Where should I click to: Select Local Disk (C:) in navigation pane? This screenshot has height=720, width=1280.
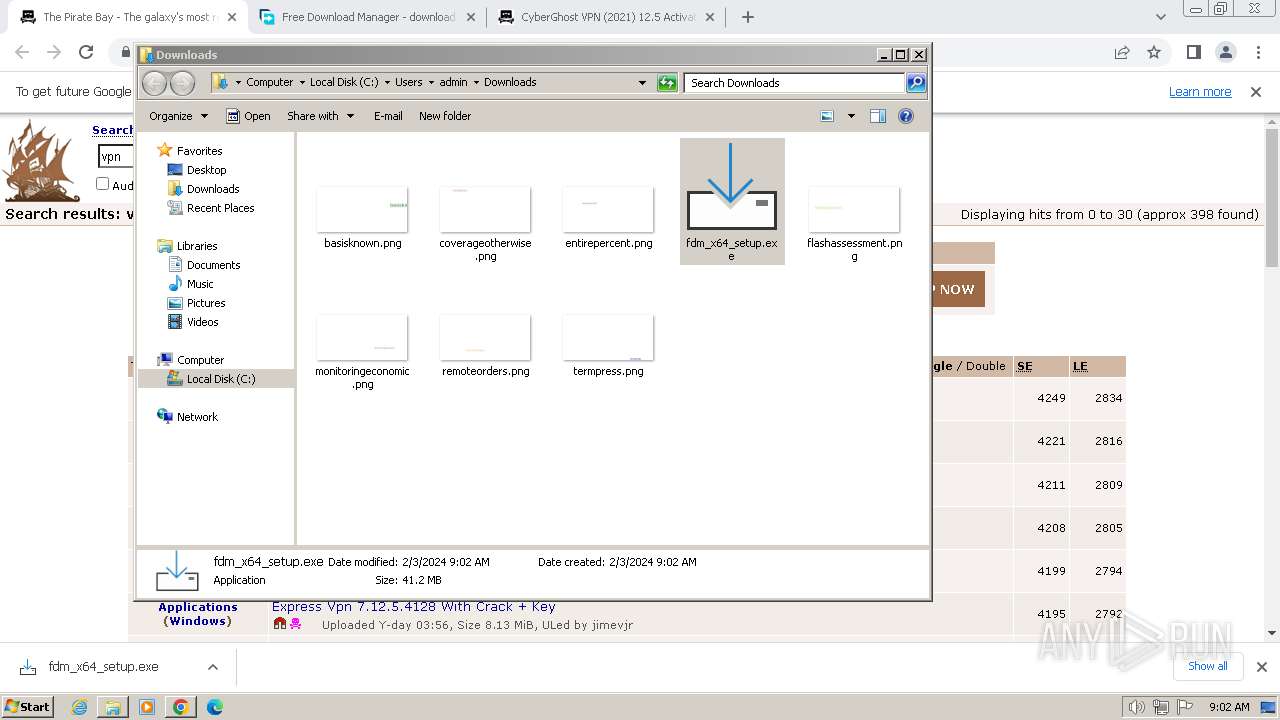point(220,379)
